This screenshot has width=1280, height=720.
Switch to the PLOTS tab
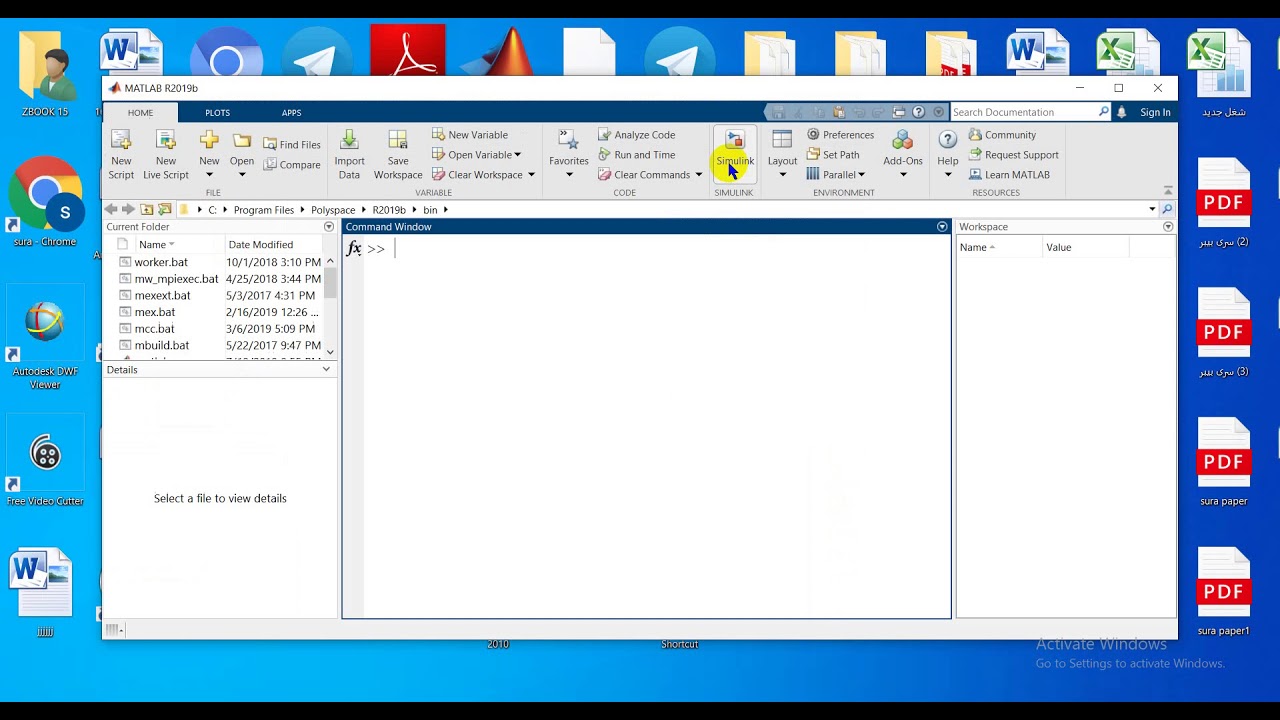(x=217, y=113)
